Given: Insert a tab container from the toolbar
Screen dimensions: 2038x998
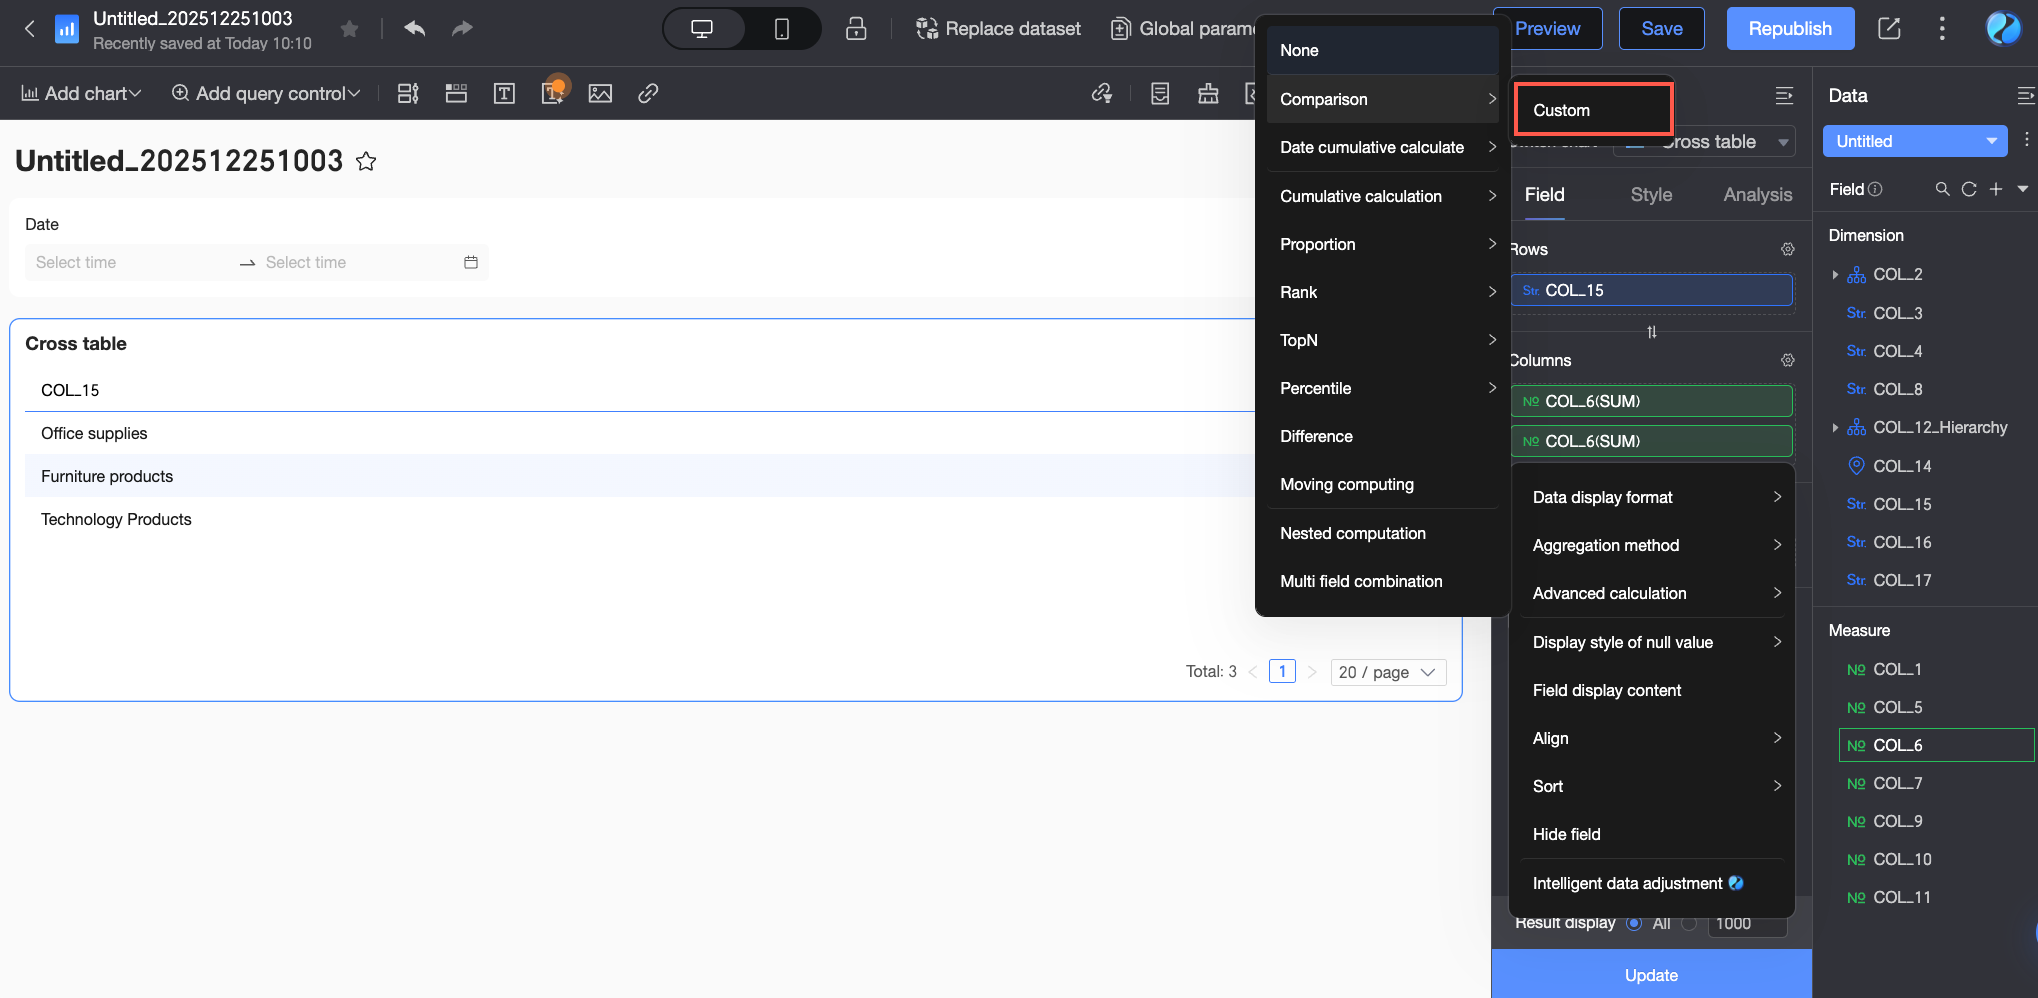Looking at the screenshot, I should coord(456,94).
